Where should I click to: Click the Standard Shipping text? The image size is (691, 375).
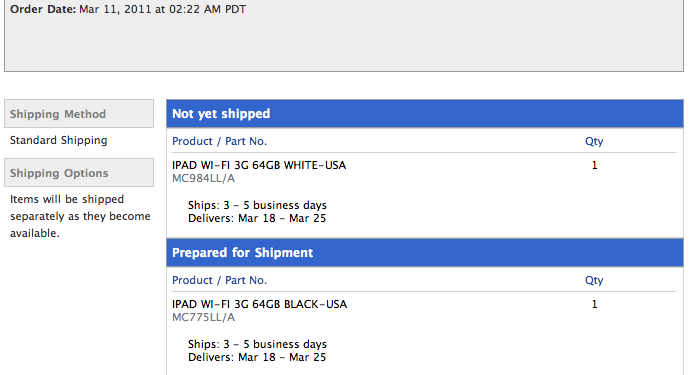coord(59,140)
